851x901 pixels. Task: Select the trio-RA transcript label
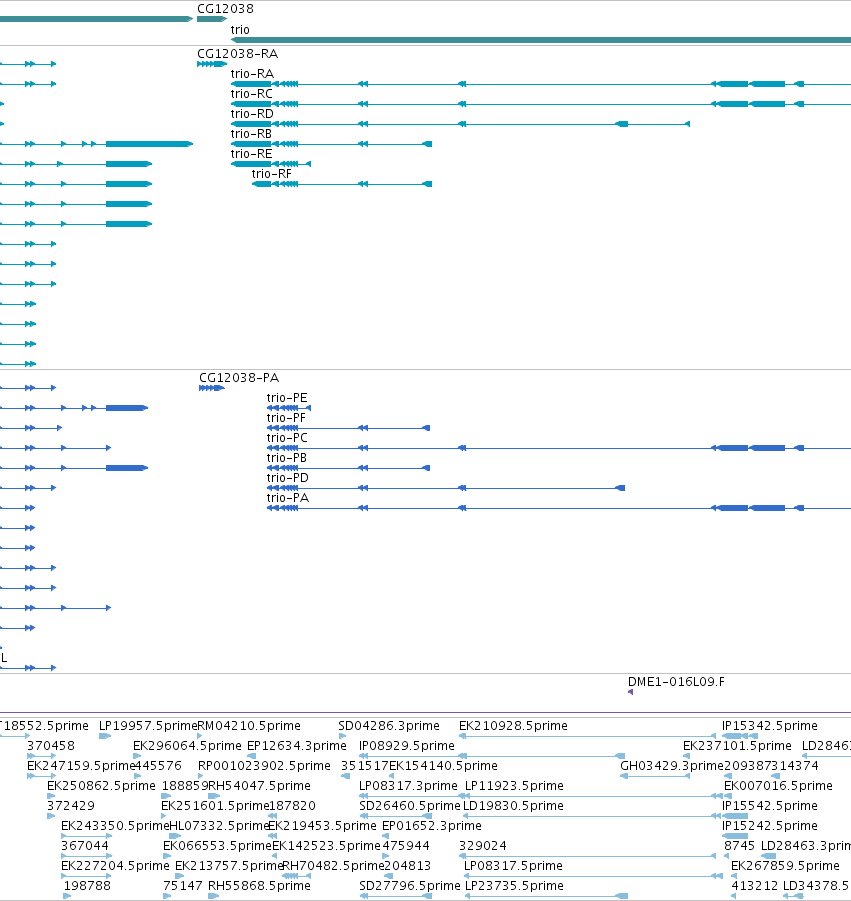(x=252, y=74)
